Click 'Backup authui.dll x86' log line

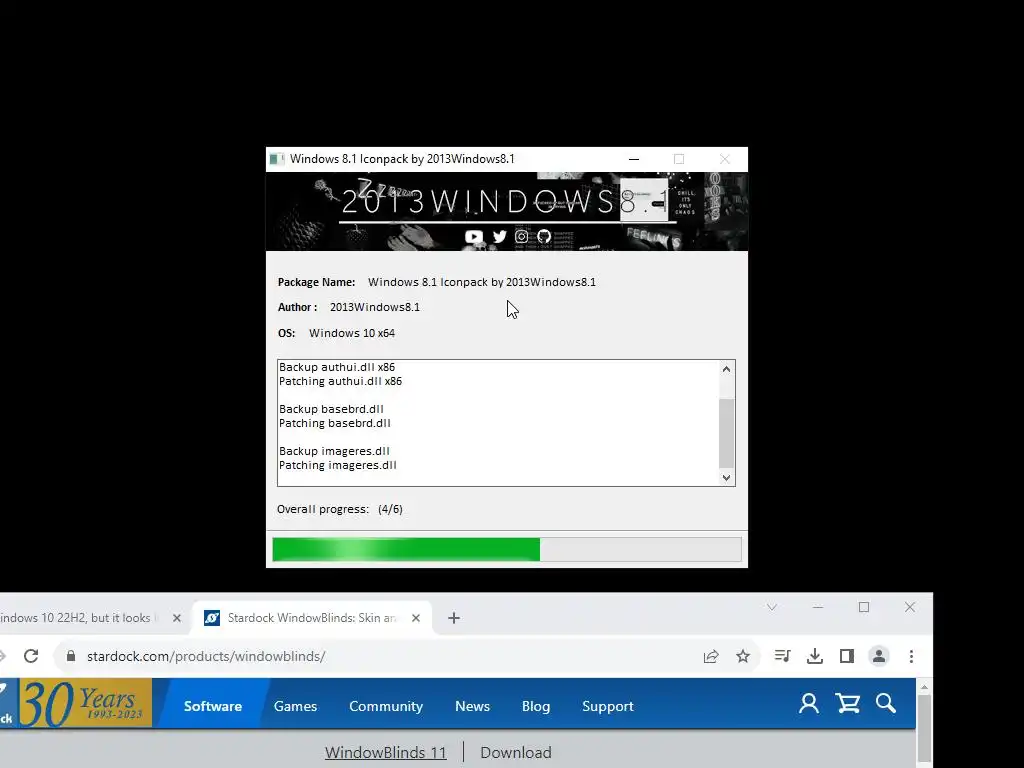pyautogui.click(x=337, y=367)
